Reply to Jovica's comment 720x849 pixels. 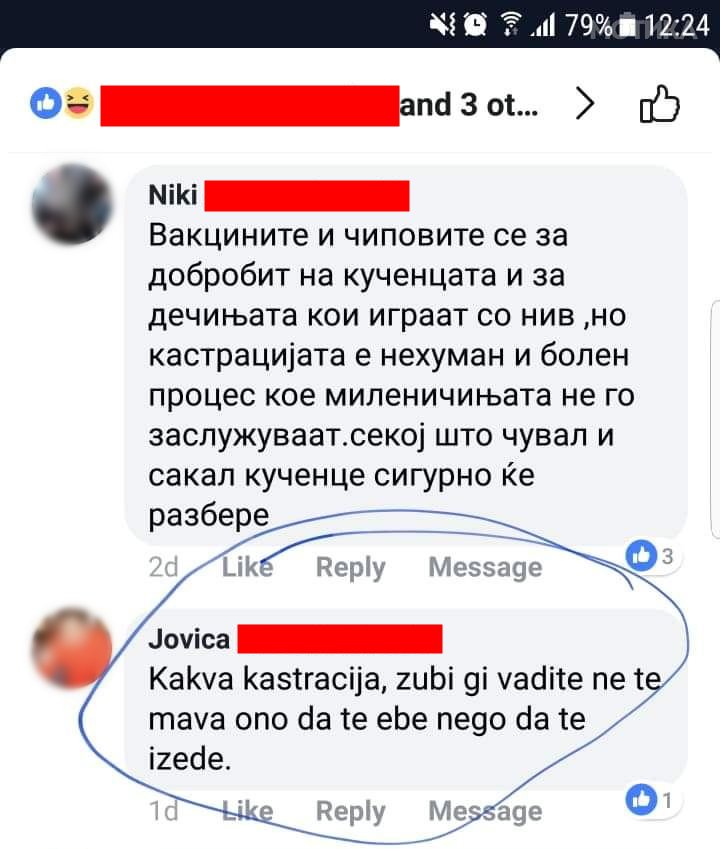pyautogui.click(x=350, y=812)
